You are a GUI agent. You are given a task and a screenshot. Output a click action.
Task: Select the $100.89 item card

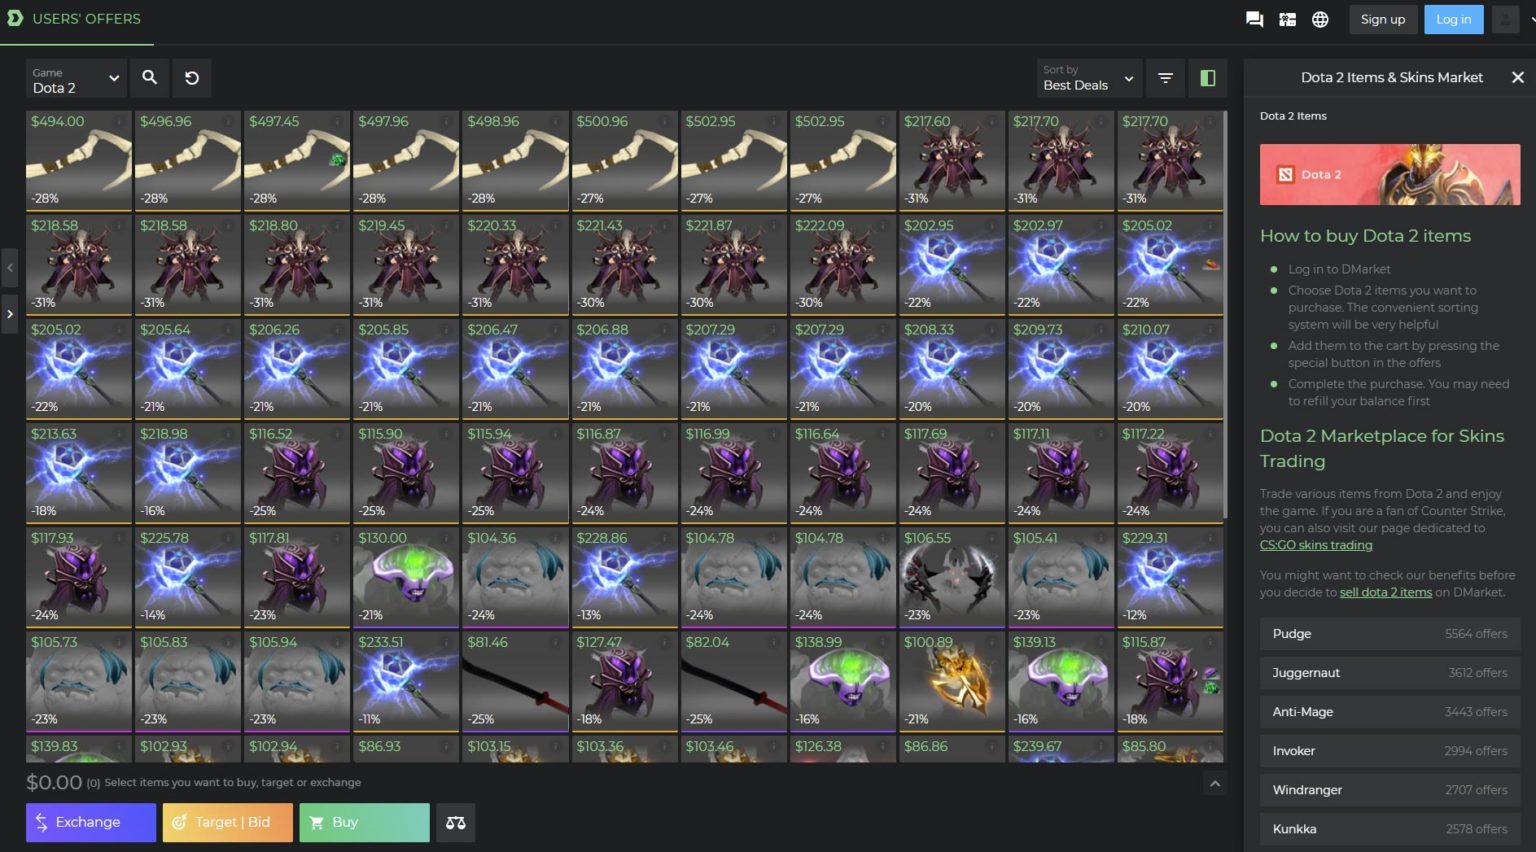(x=951, y=681)
